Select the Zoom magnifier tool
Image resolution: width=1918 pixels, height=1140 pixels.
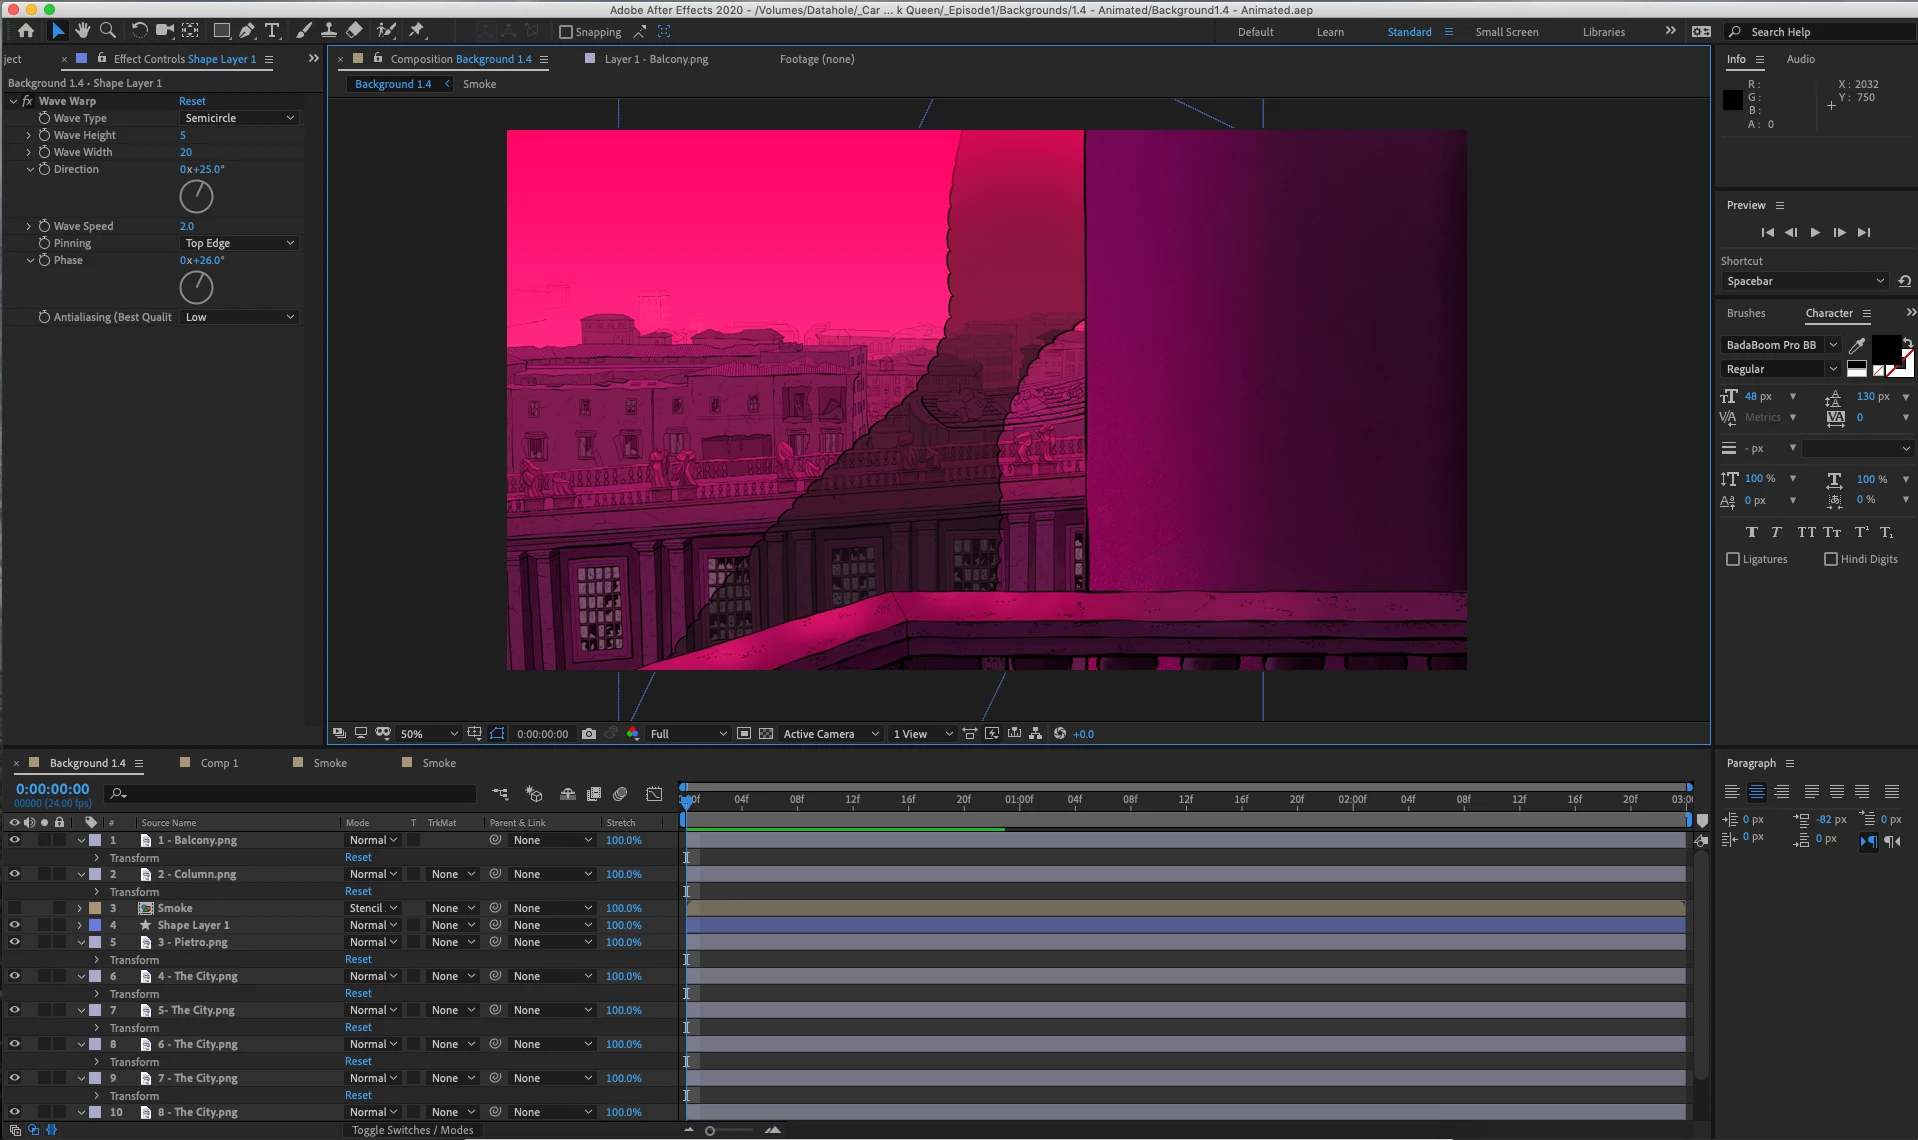point(108,31)
